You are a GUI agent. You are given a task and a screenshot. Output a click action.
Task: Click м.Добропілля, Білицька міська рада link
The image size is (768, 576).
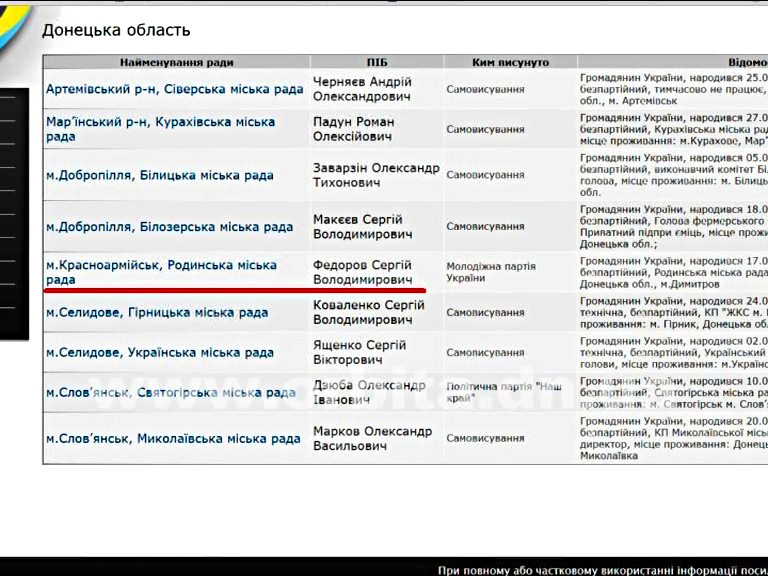[x=159, y=175]
